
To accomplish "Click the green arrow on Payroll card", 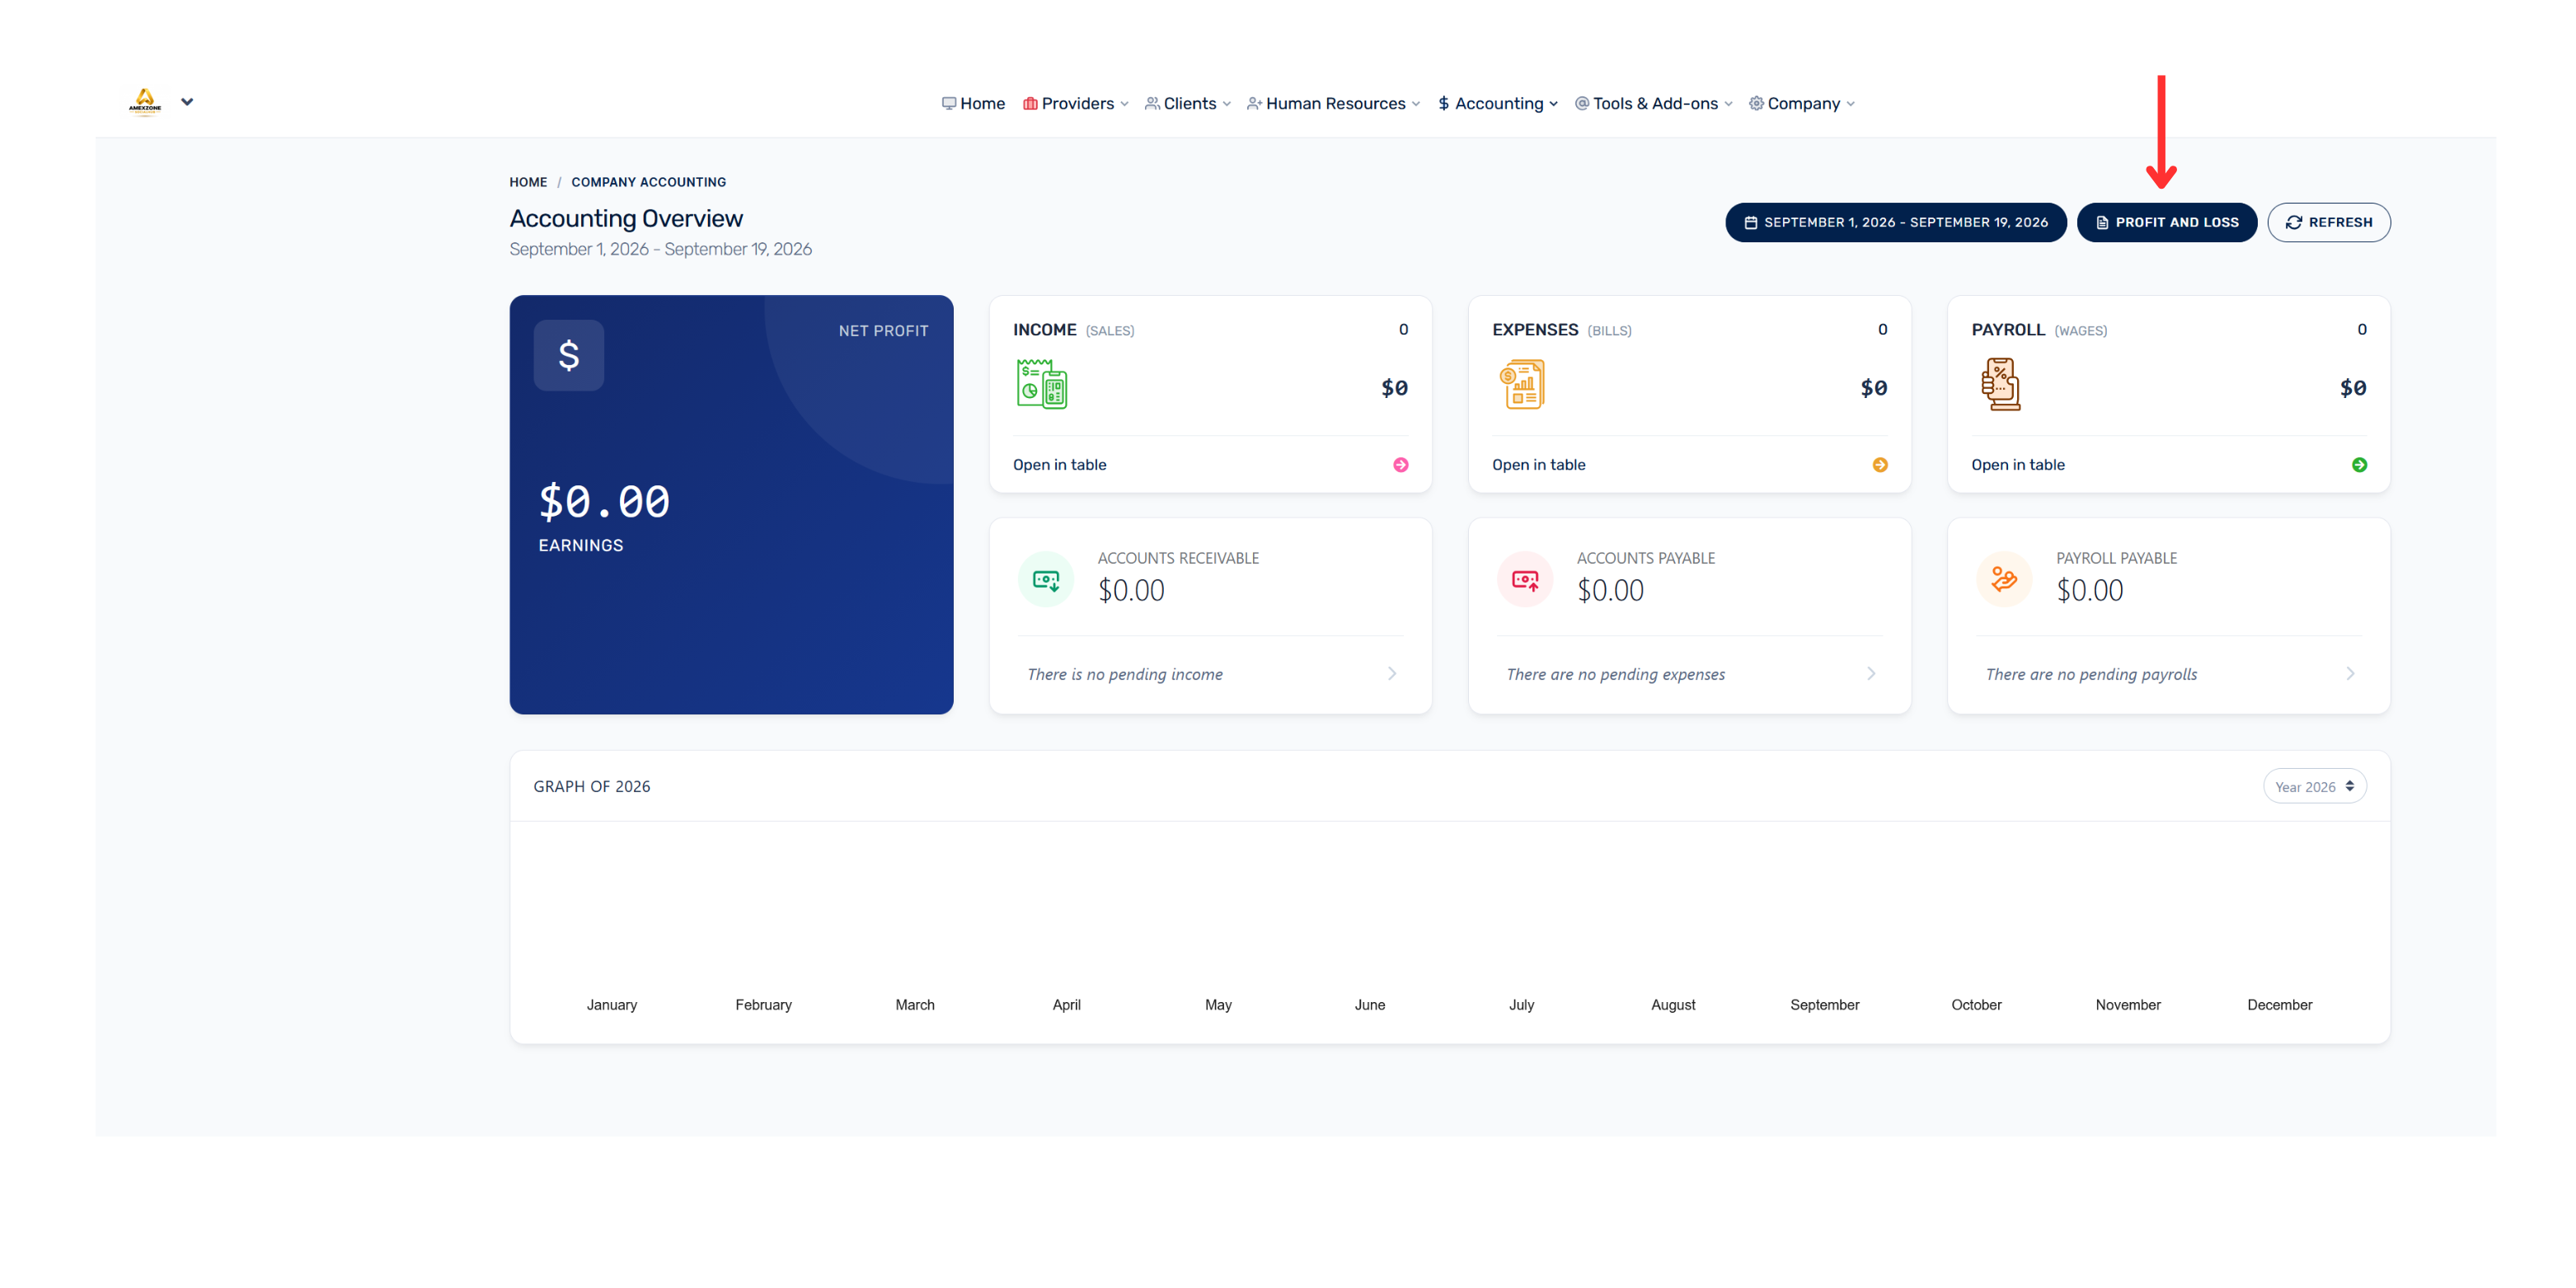I will coord(2359,465).
